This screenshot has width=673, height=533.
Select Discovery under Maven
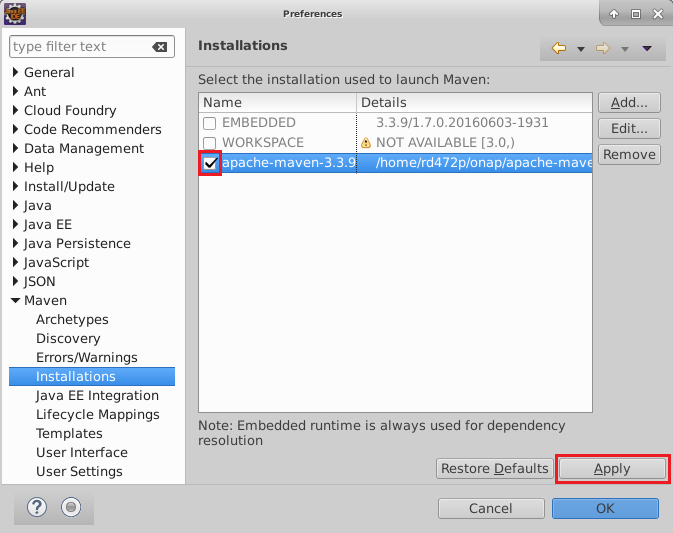[x=68, y=338]
